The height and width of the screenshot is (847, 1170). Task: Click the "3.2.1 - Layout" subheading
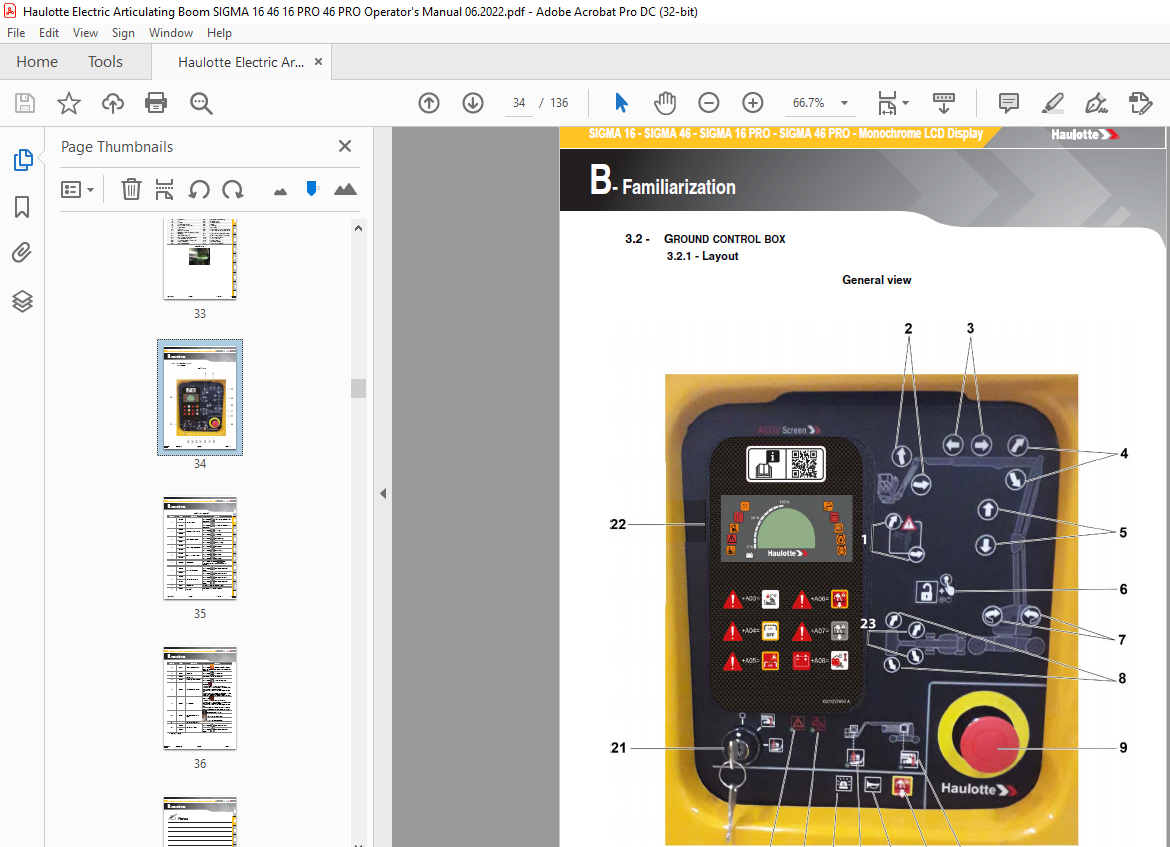702,256
